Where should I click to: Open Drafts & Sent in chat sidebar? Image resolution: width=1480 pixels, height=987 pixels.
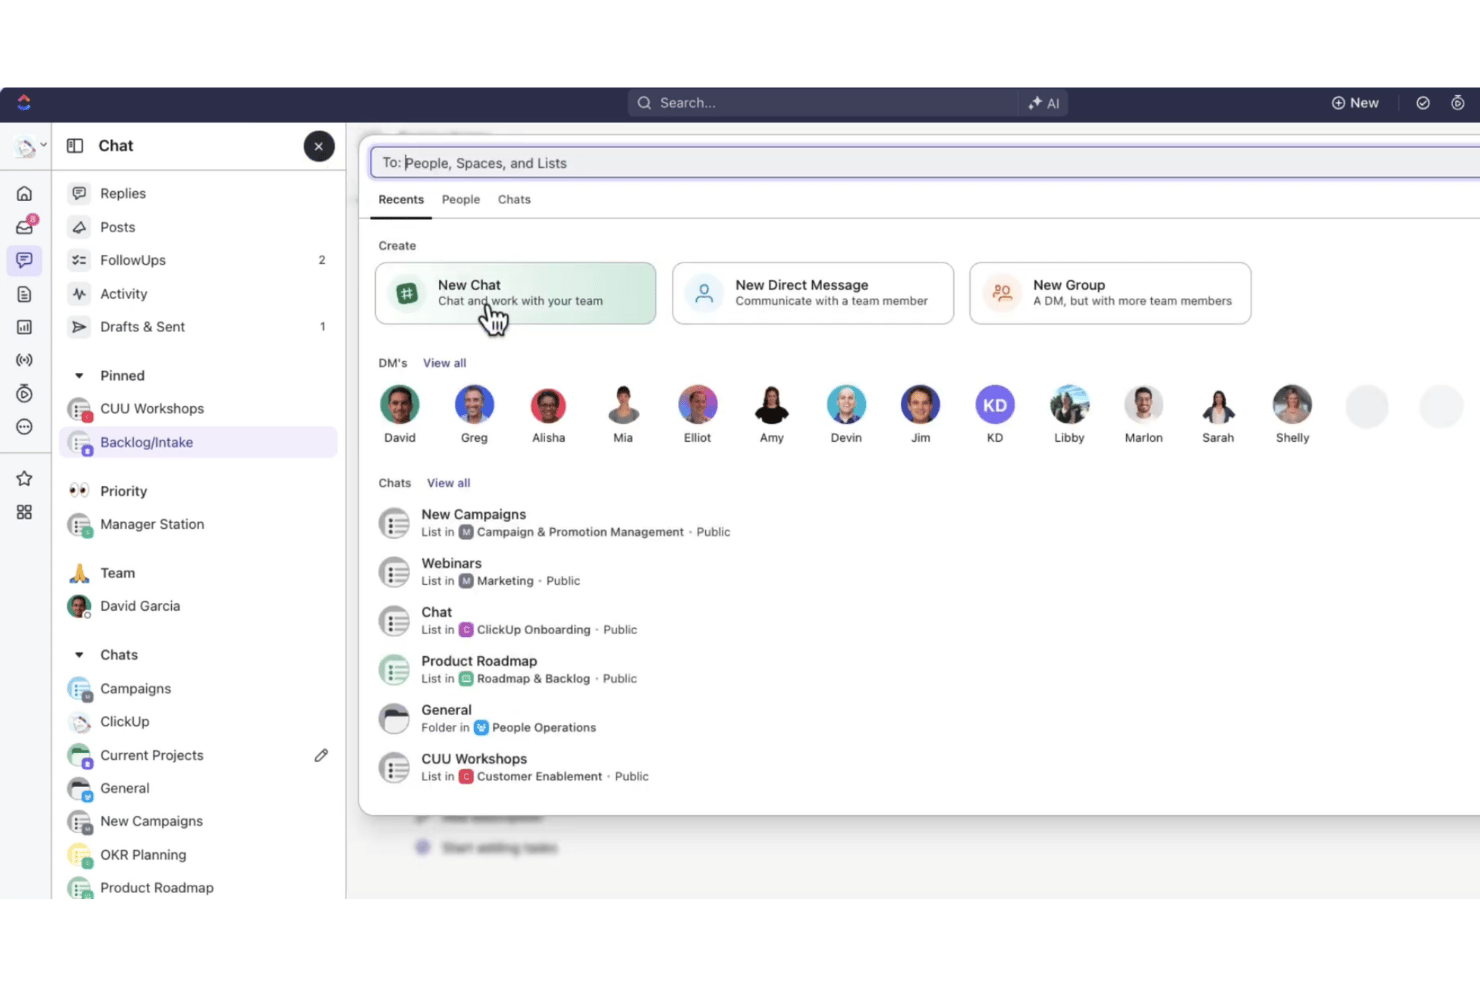click(199, 327)
